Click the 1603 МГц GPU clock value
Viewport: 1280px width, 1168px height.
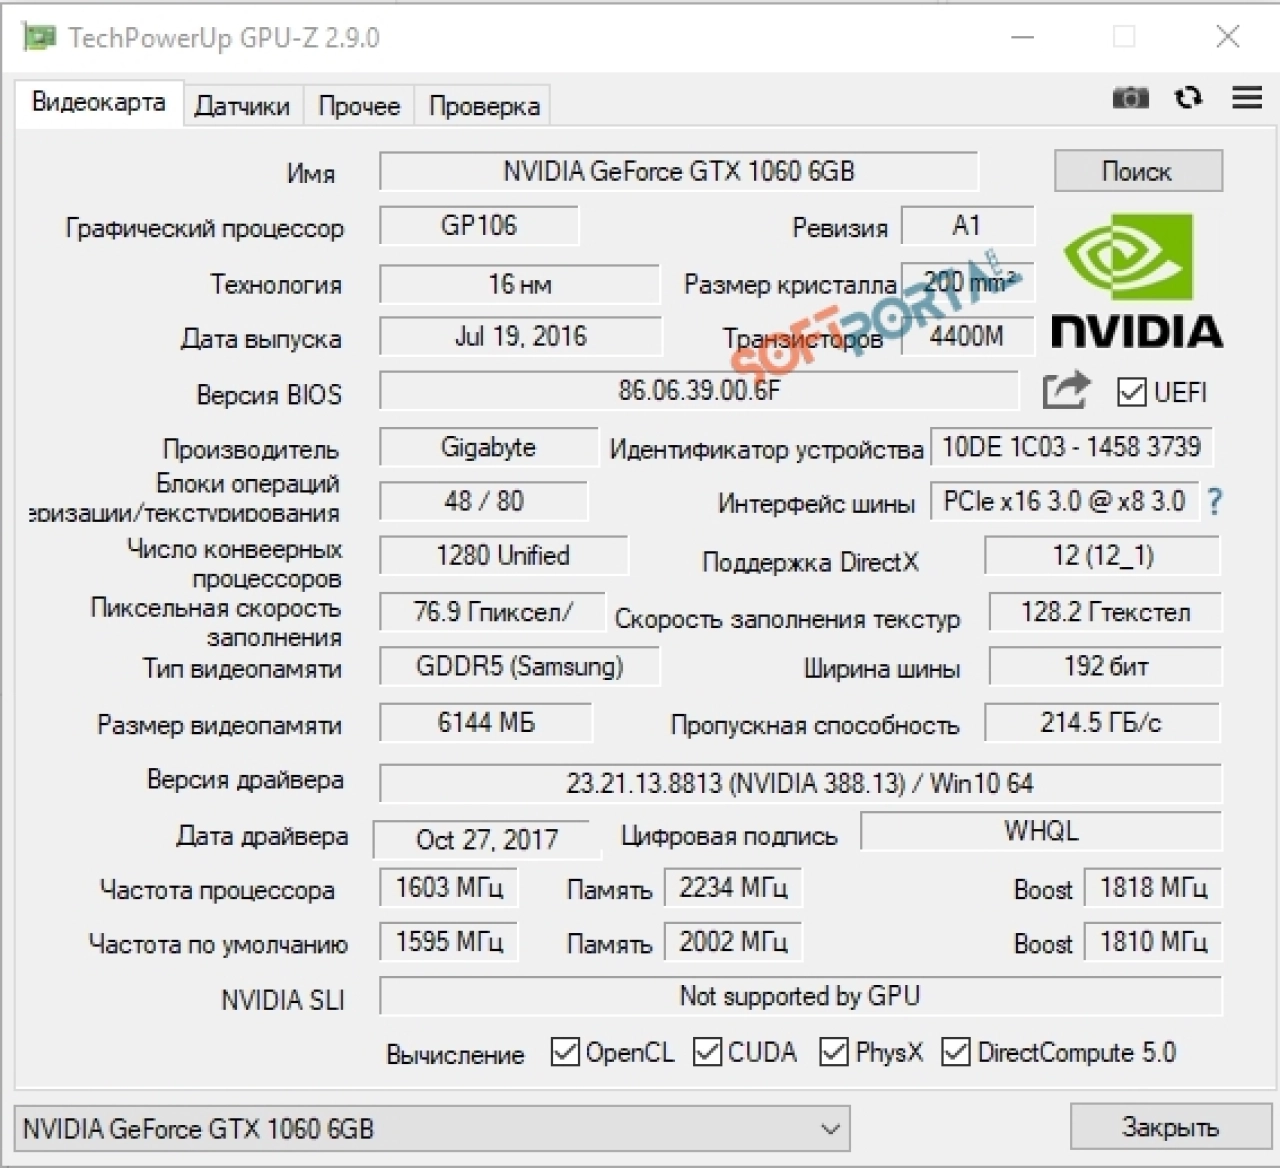449,887
